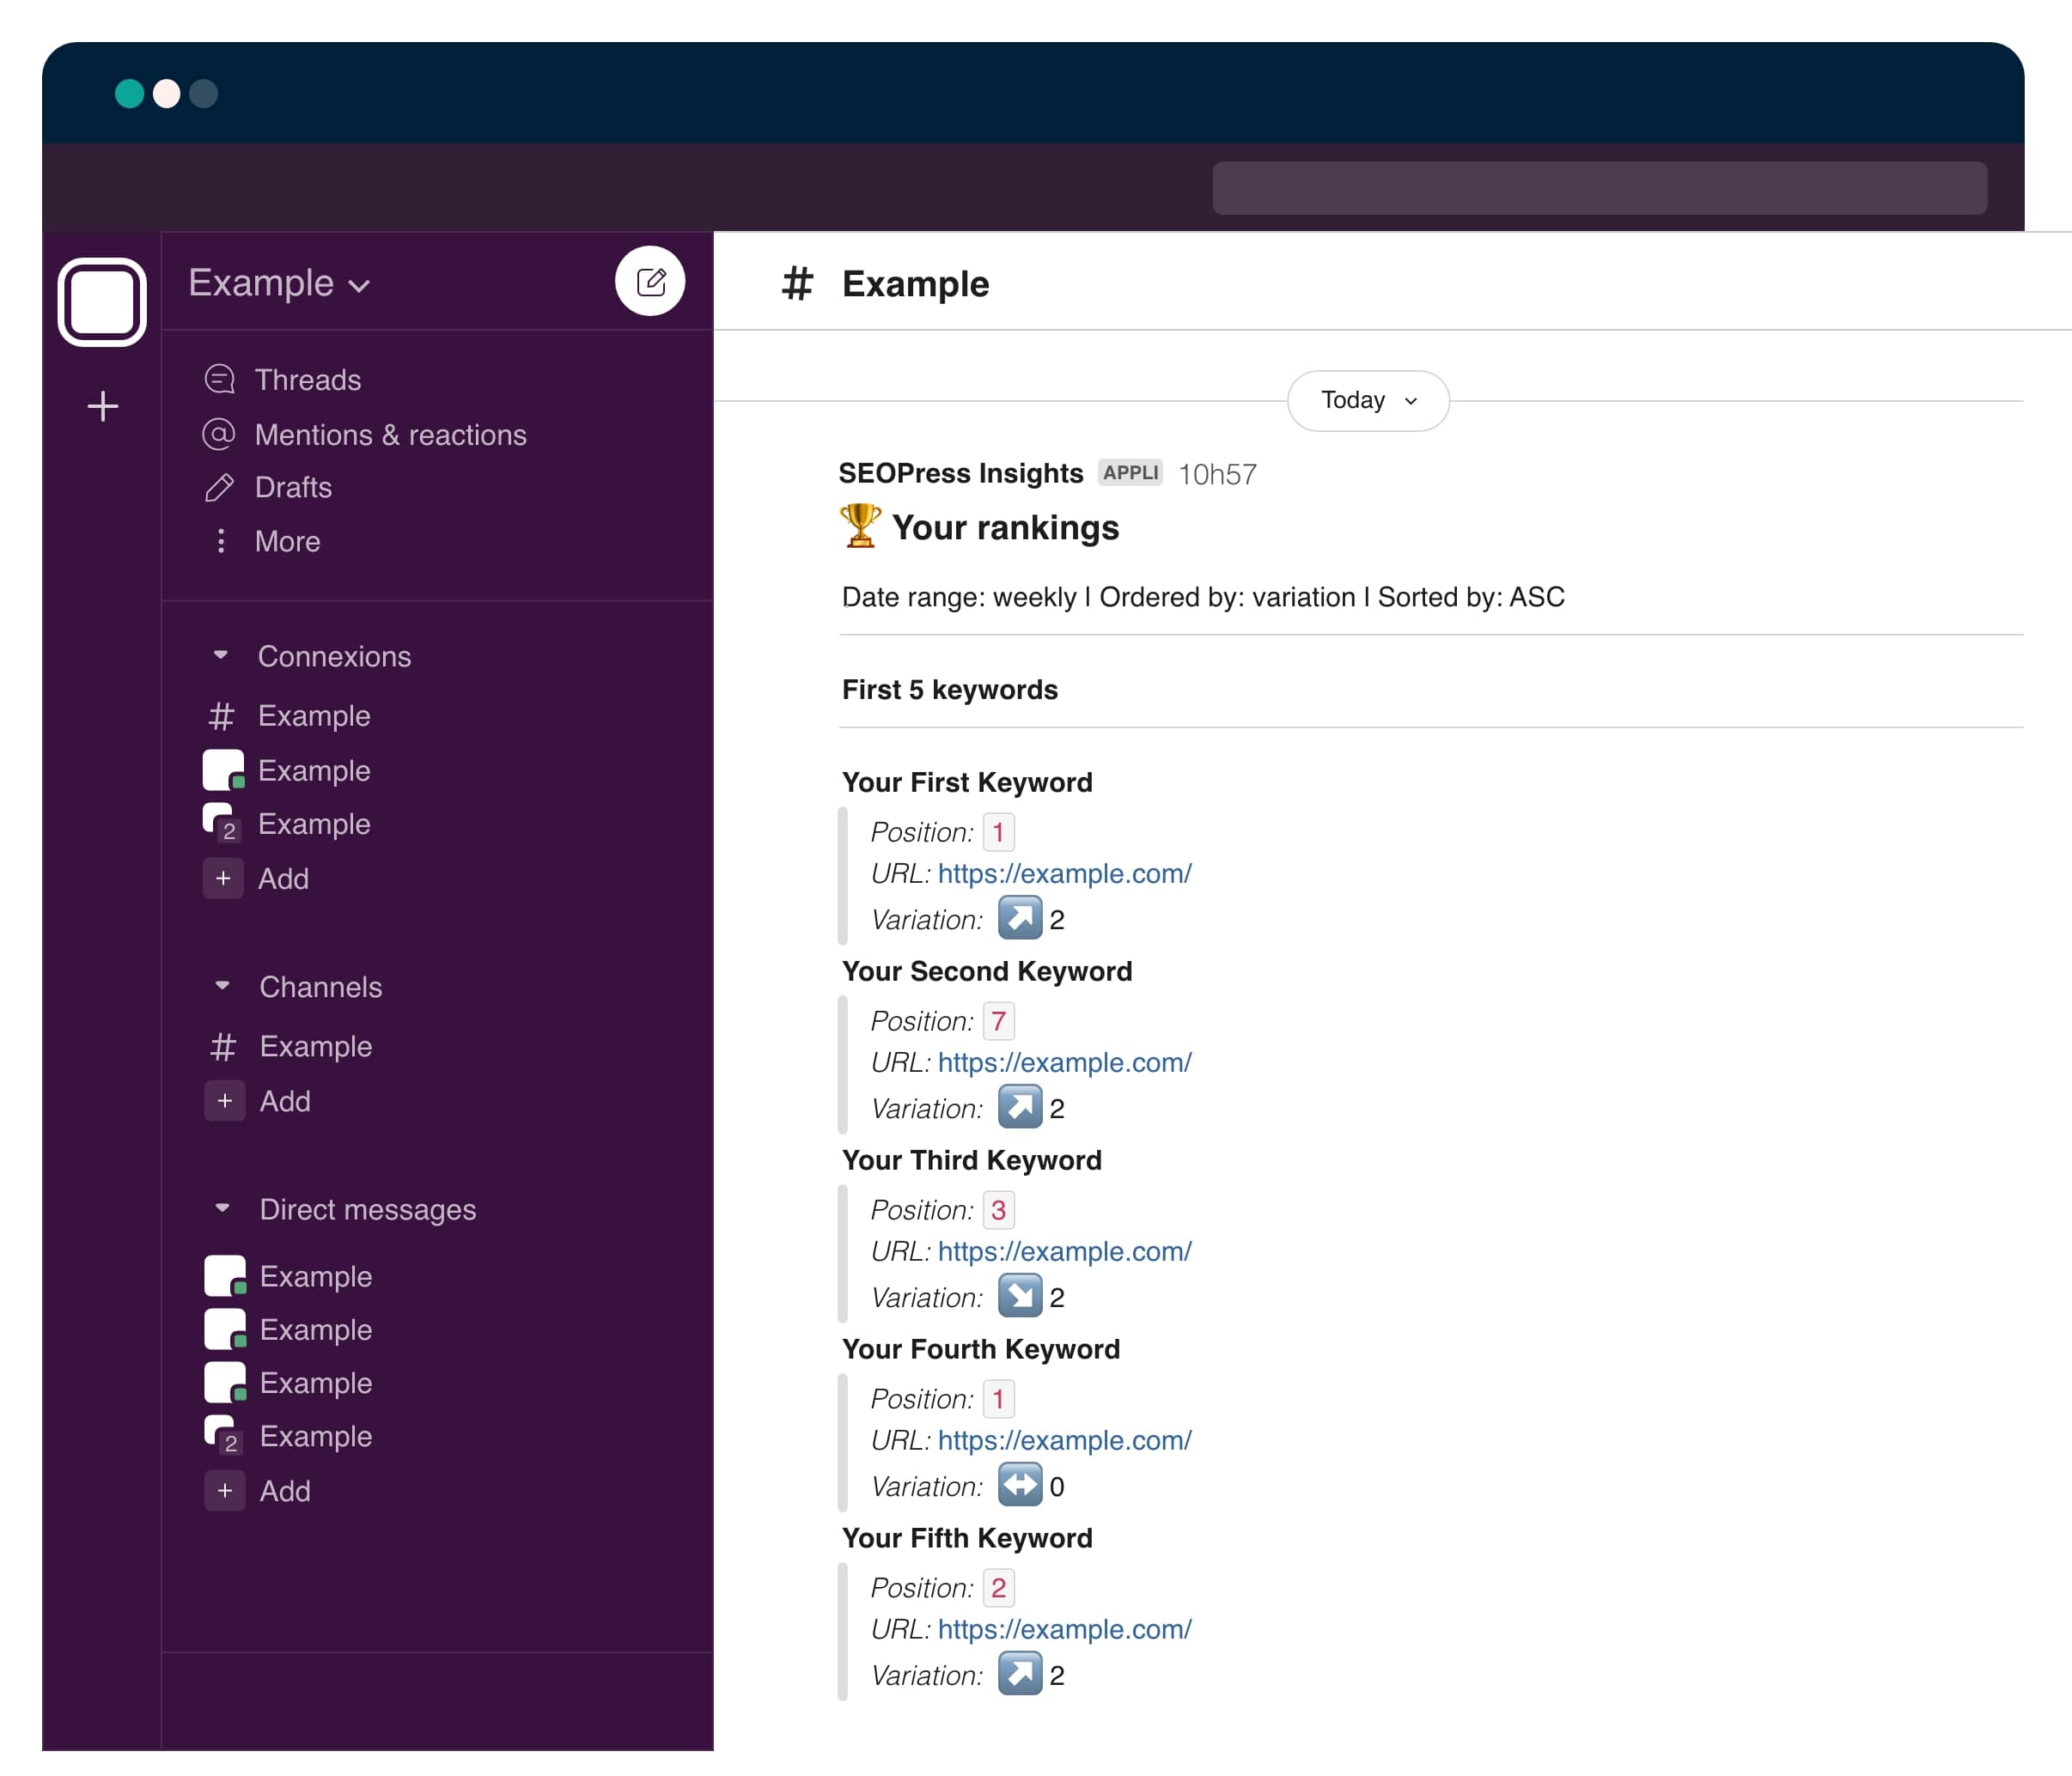Image resolution: width=2072 pixels, height=1776 pixels.
Task: Click second avatar Example under Direct messages
Action: (225, 1329)
